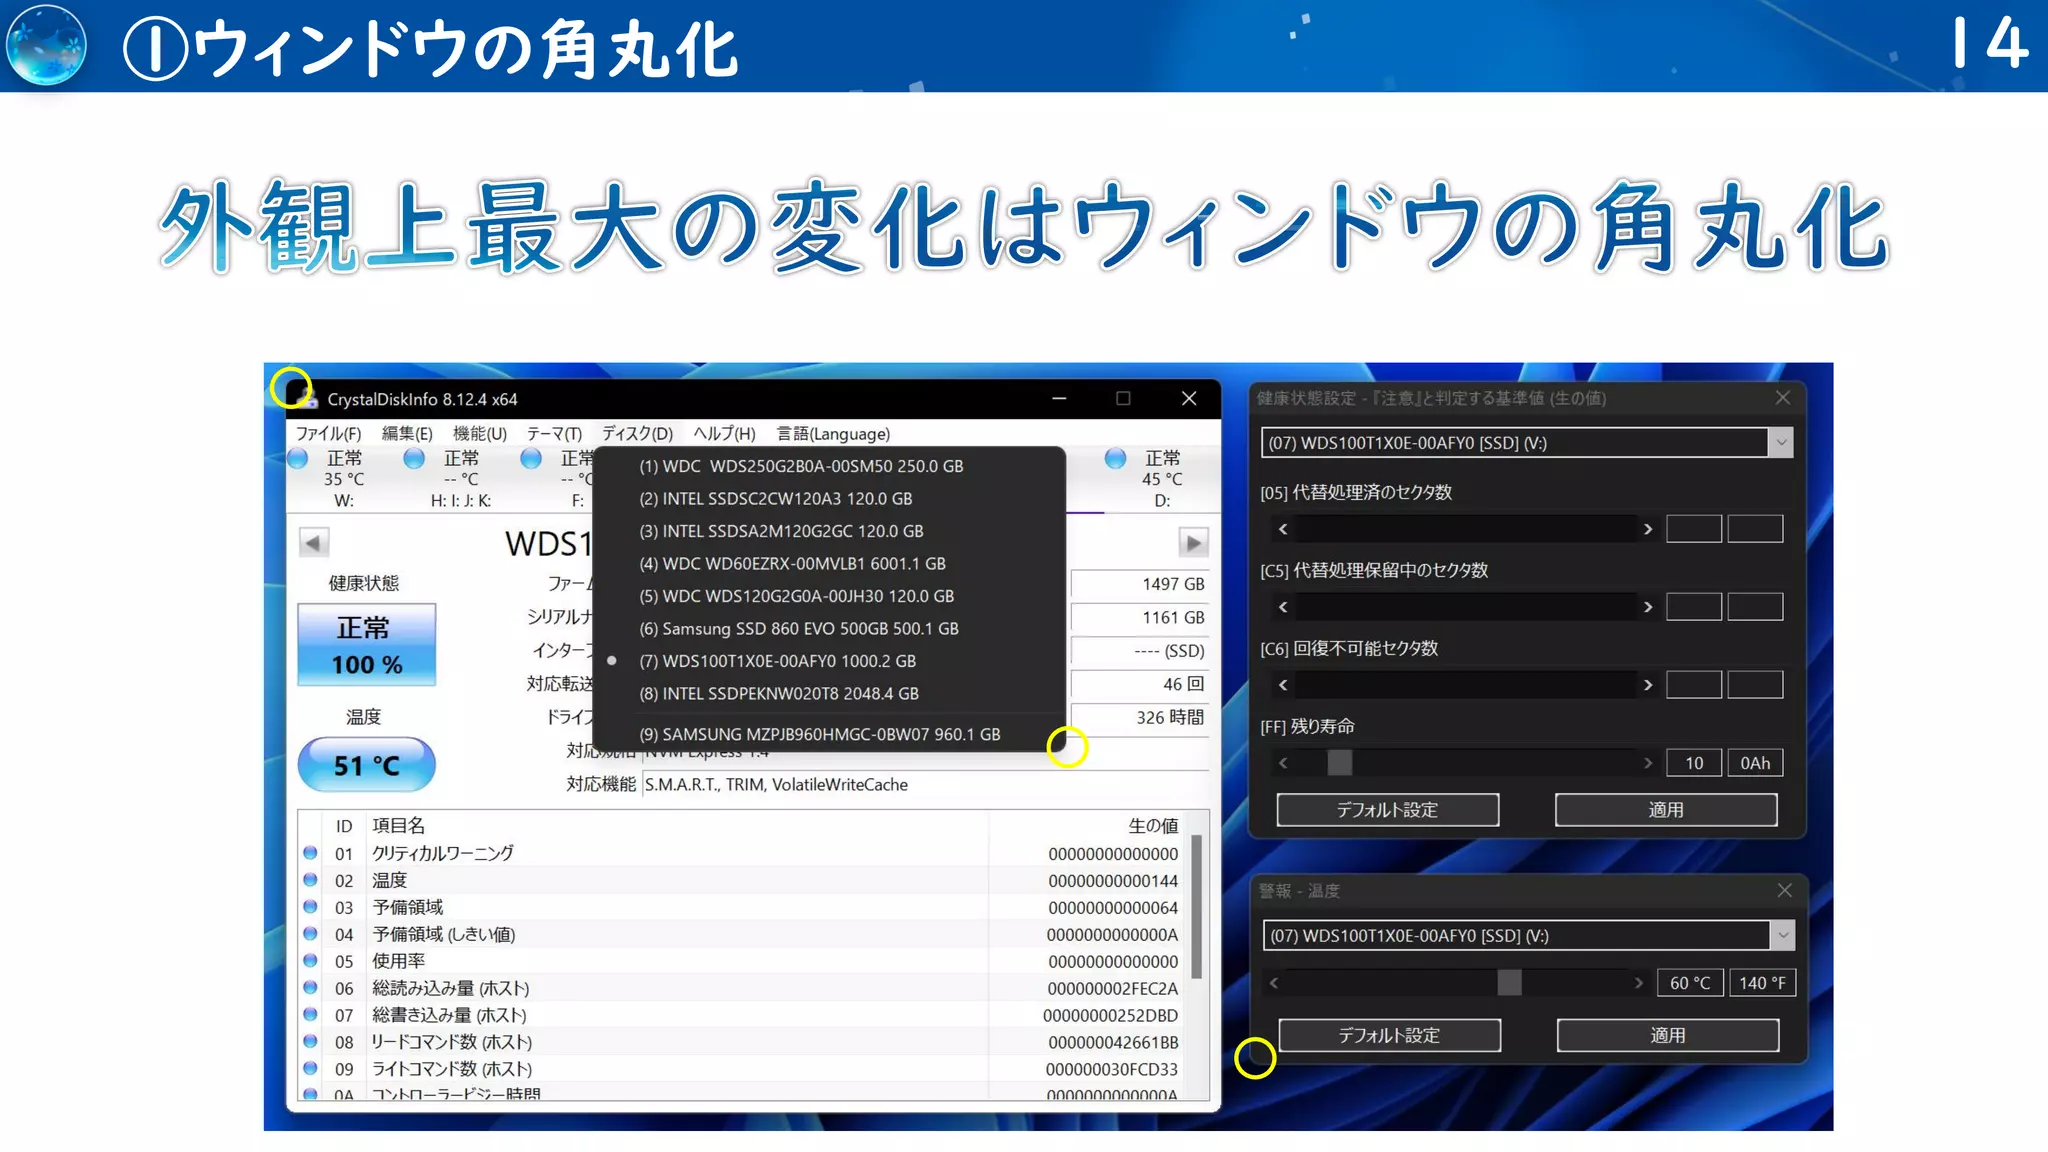Click left arrow of temperature alarm slider
The width and height of the screenshot is (2048, 1152).
tap(1274, 983)
